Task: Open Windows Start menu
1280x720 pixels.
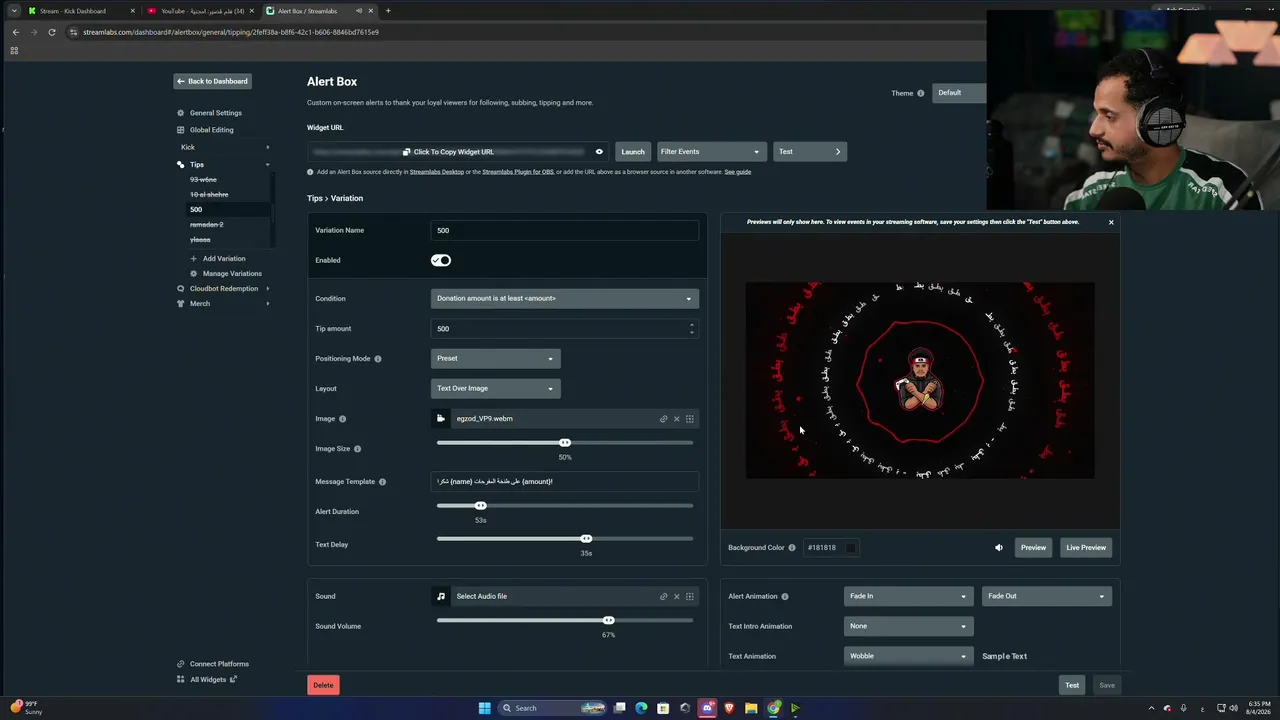Action: pos(484,708)
